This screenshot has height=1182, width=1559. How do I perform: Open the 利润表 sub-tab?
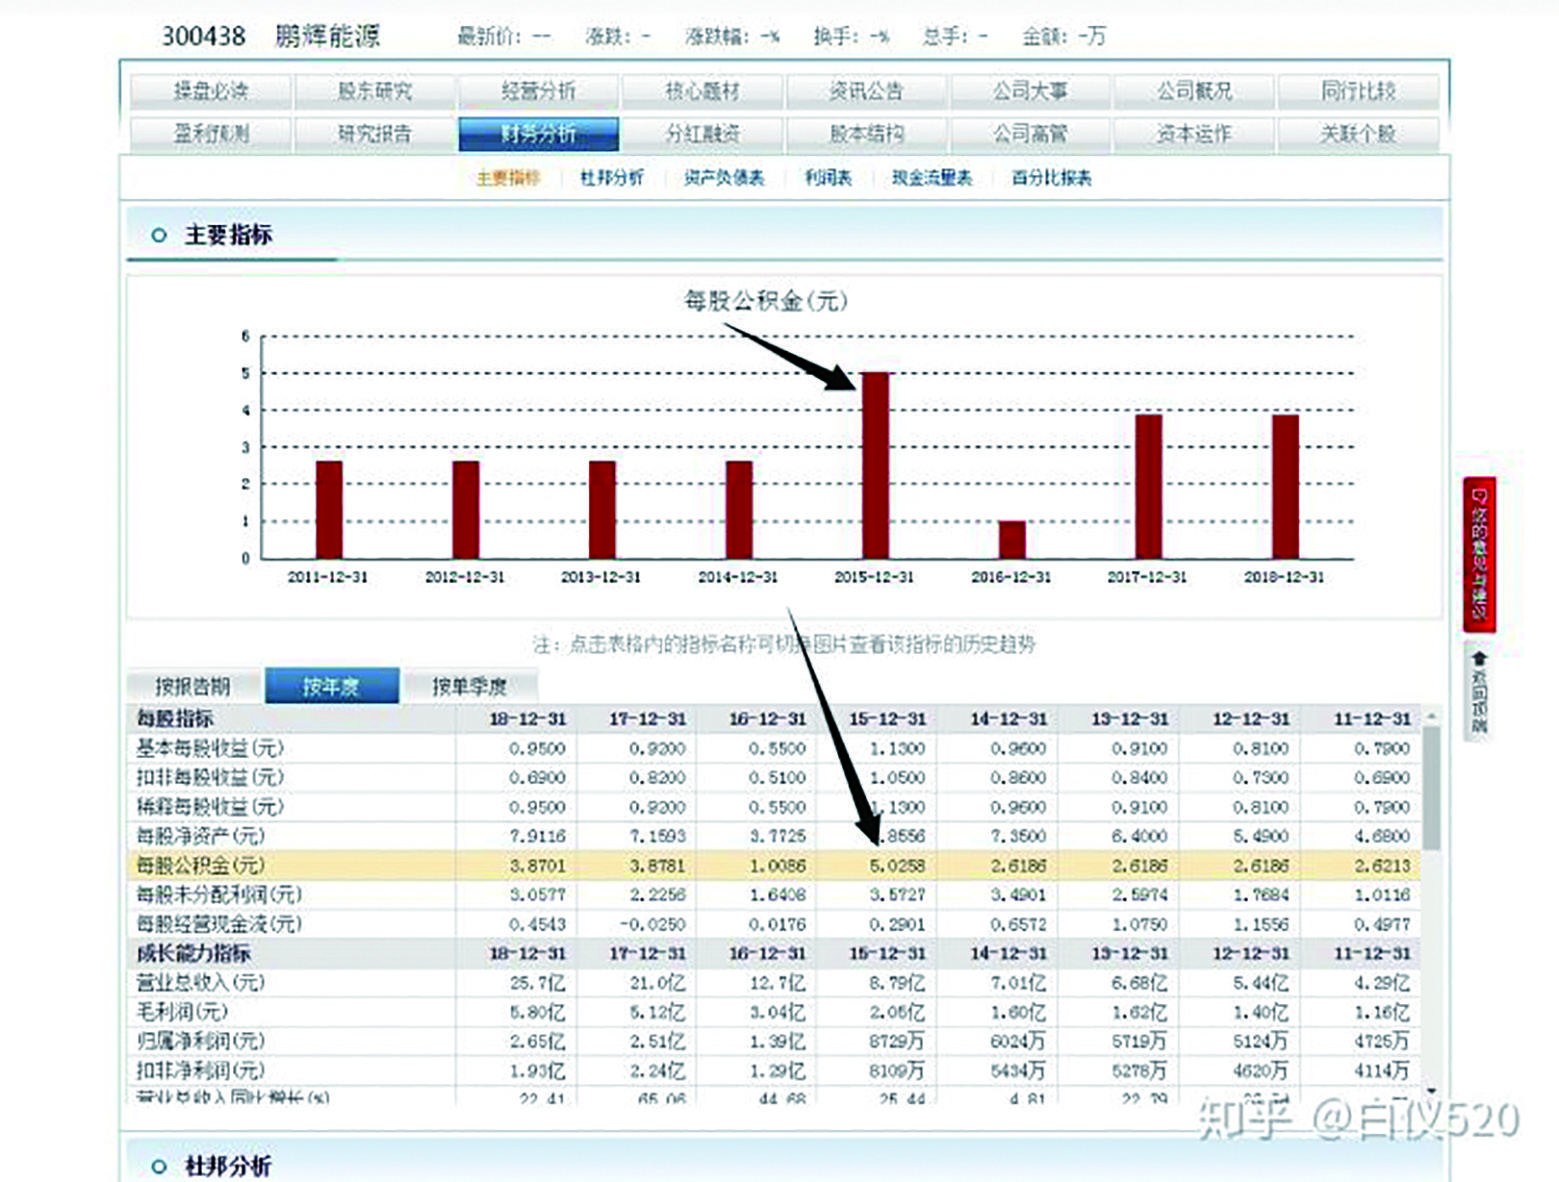[827, 177]
